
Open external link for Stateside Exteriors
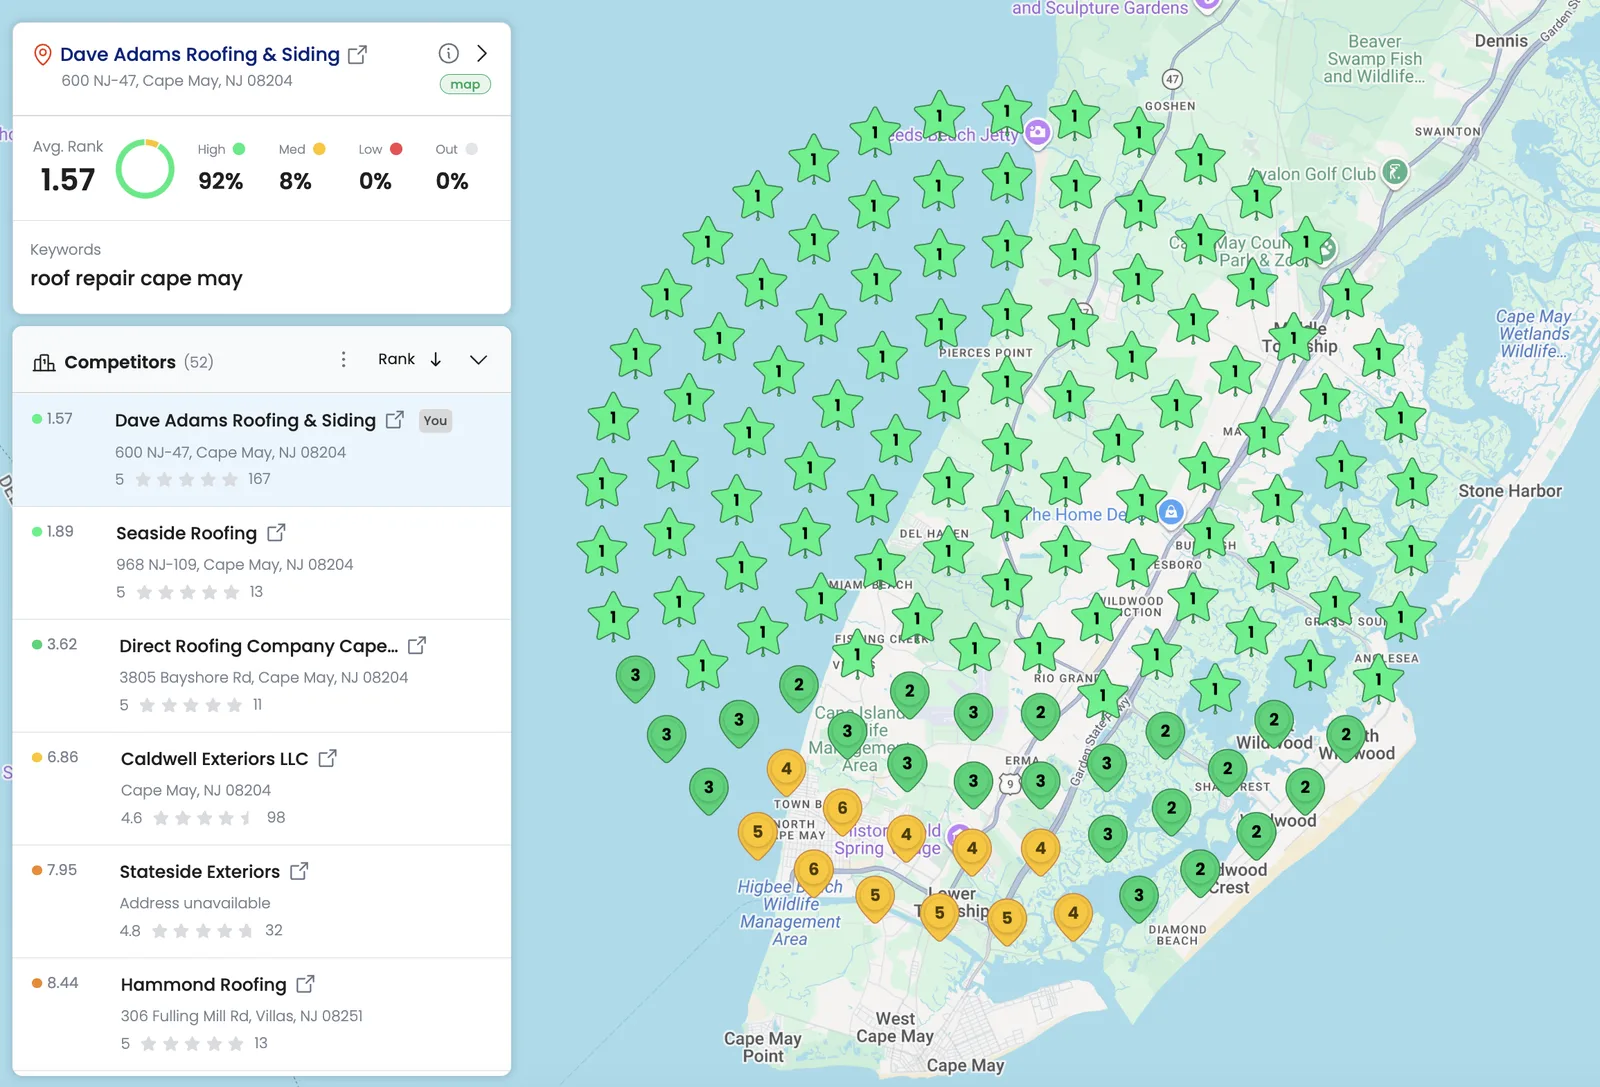(x=299, y=872)
